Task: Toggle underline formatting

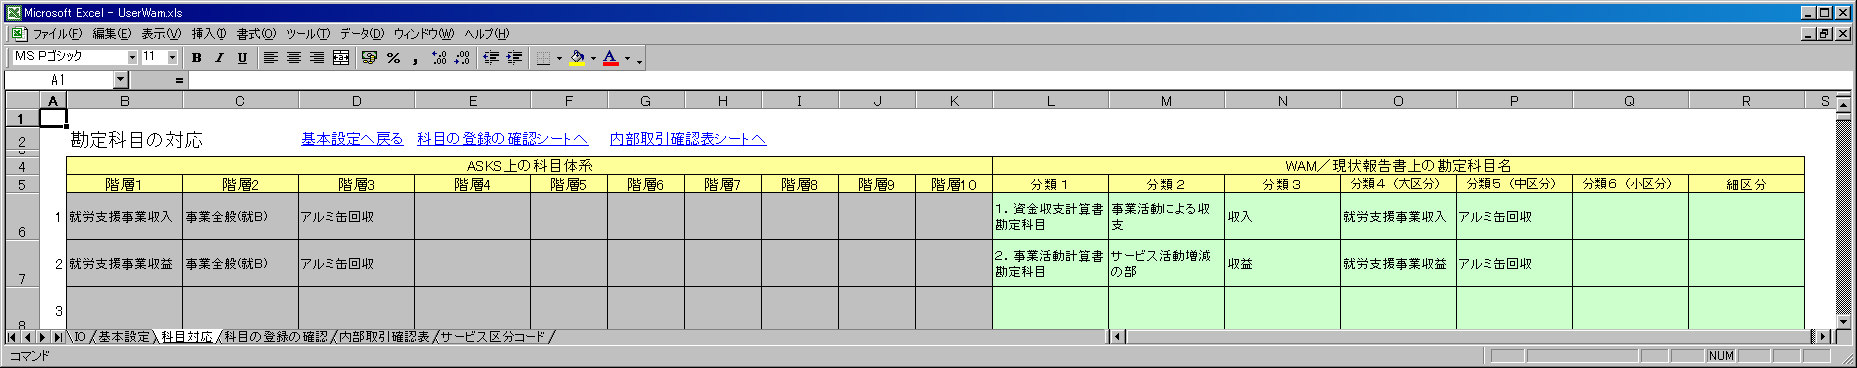Action: click(x=242, y=58)
